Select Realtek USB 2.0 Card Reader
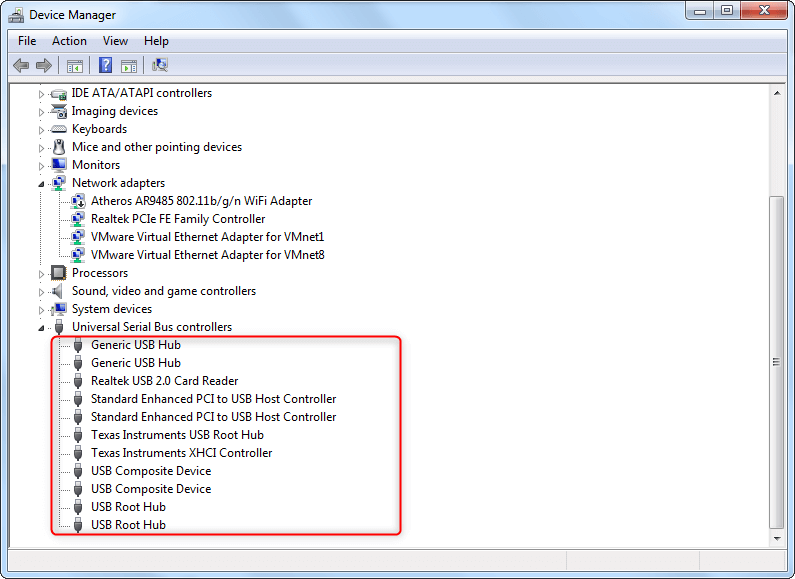 (164, 381)
